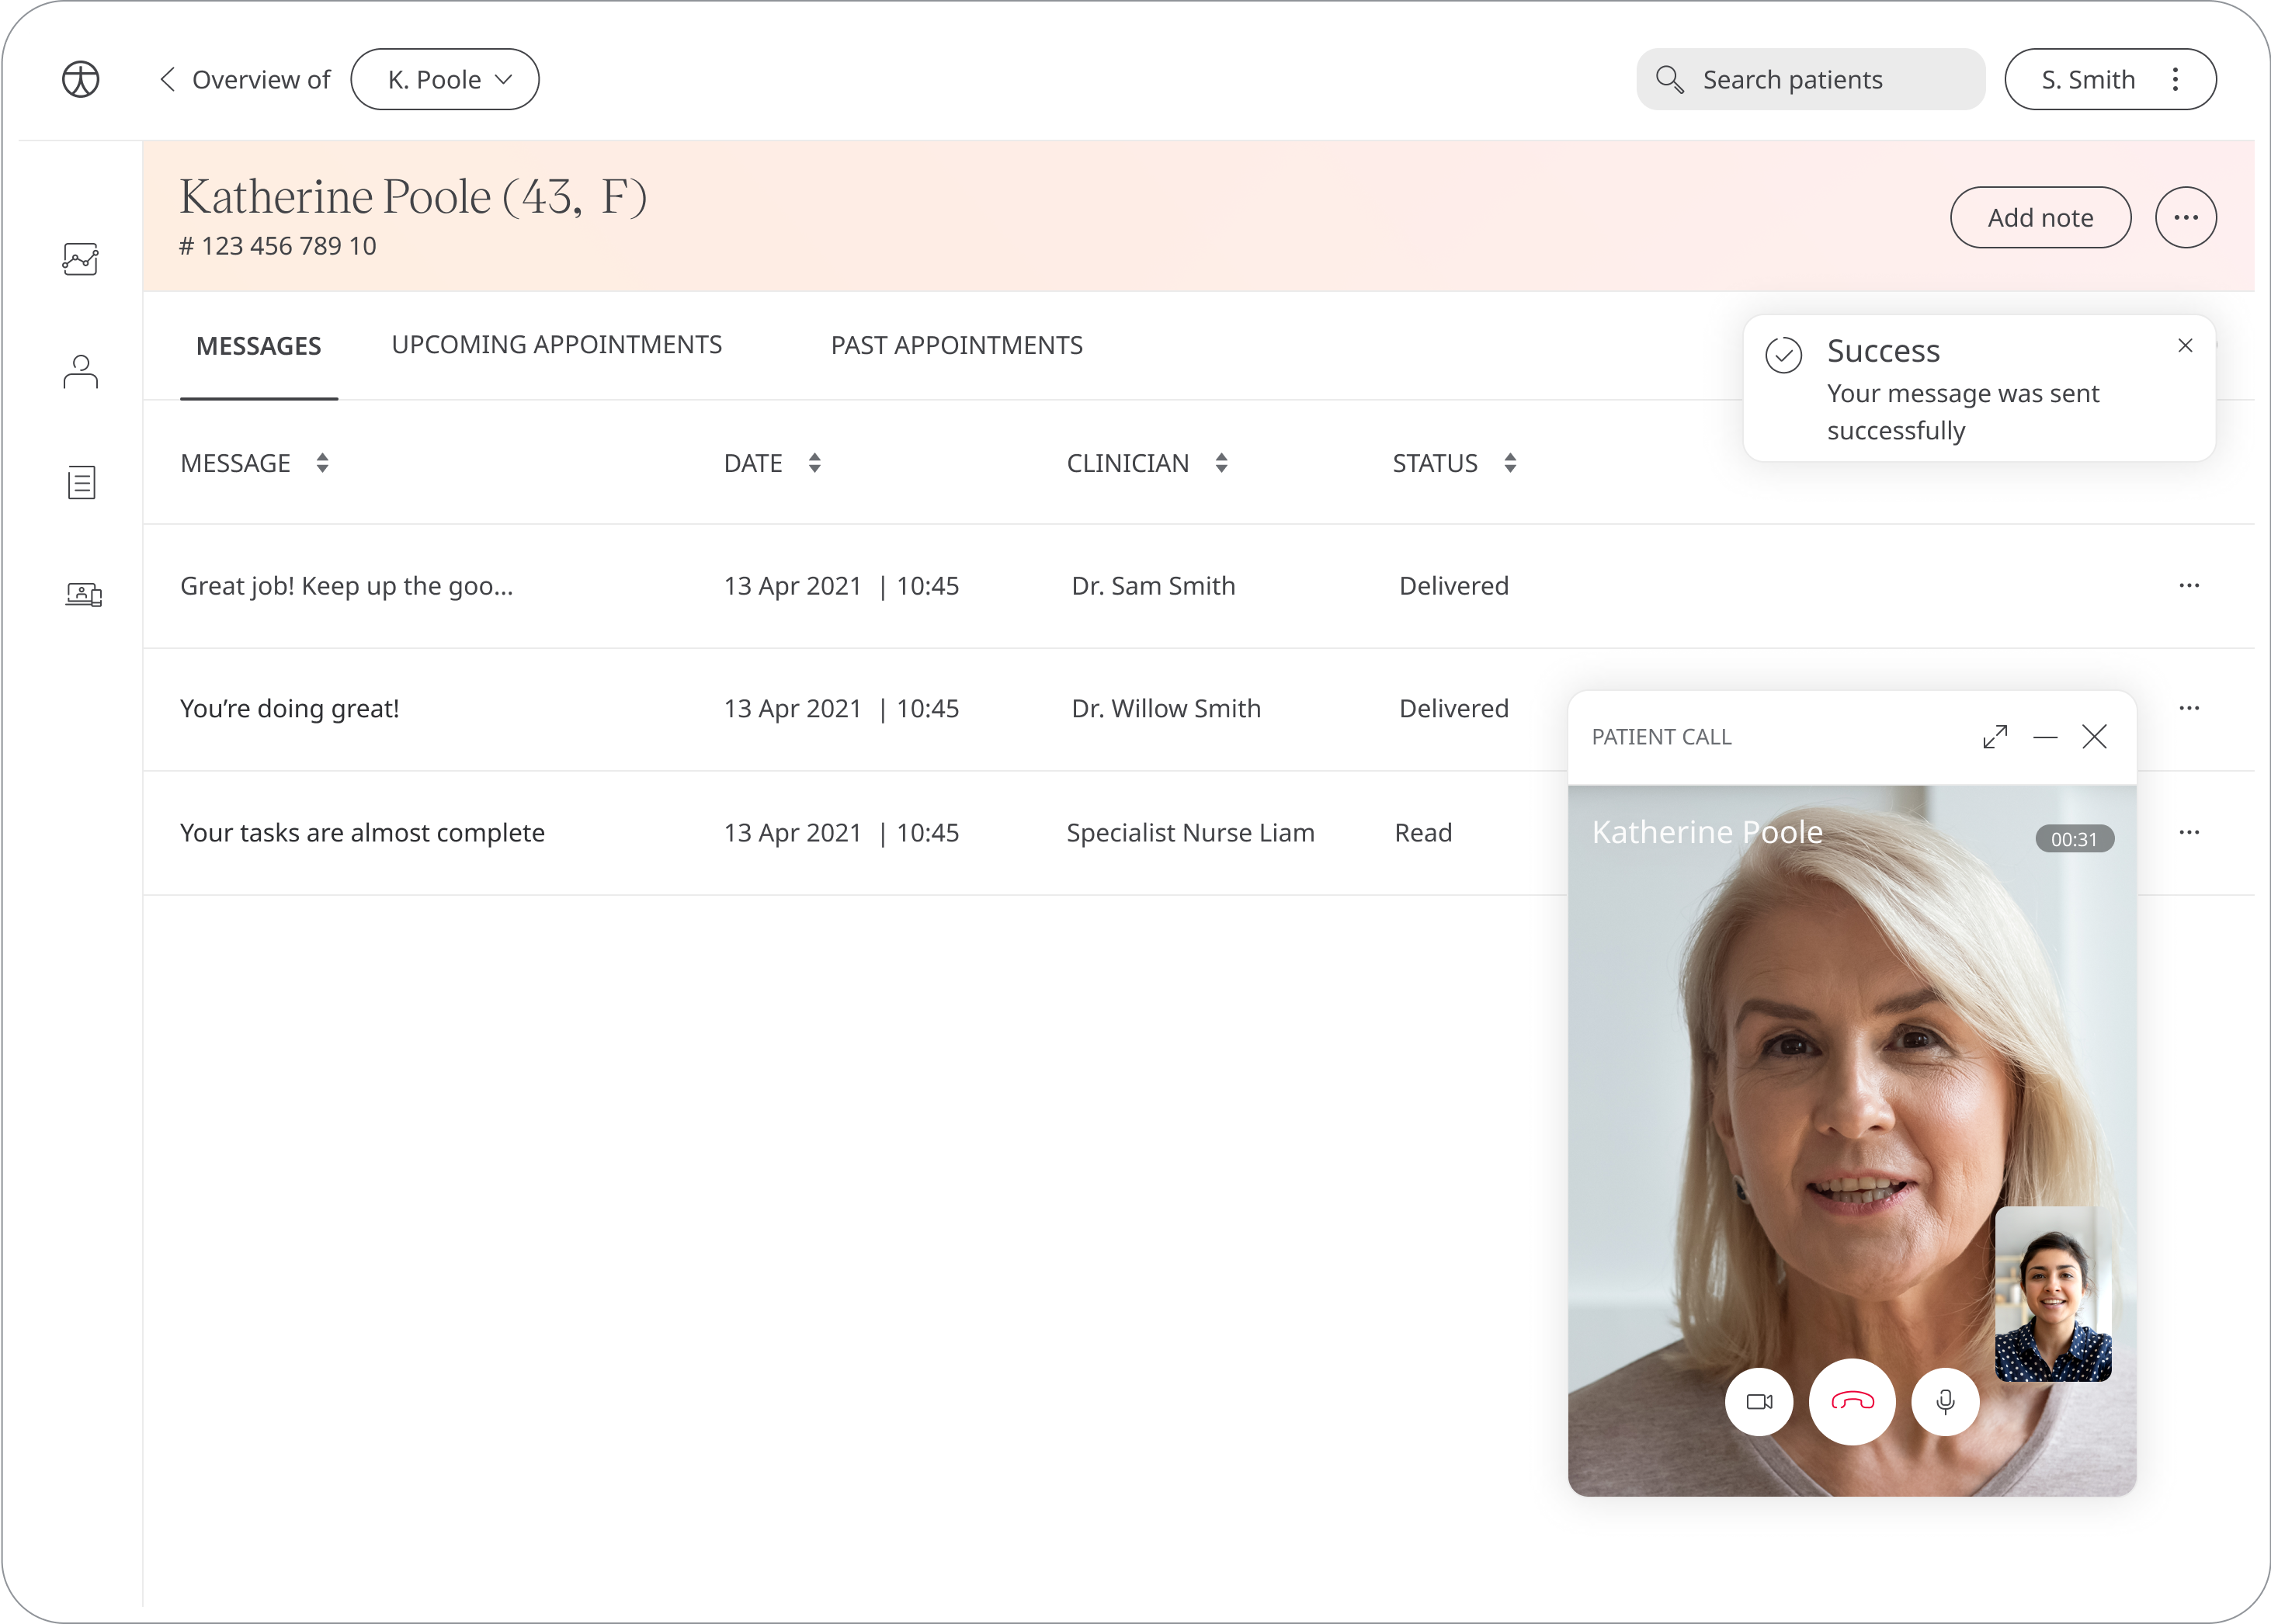This screenshot has height=1624, width=2271.
Task: Open "Your tasks are almost complete" message
Action: [363, 833]
